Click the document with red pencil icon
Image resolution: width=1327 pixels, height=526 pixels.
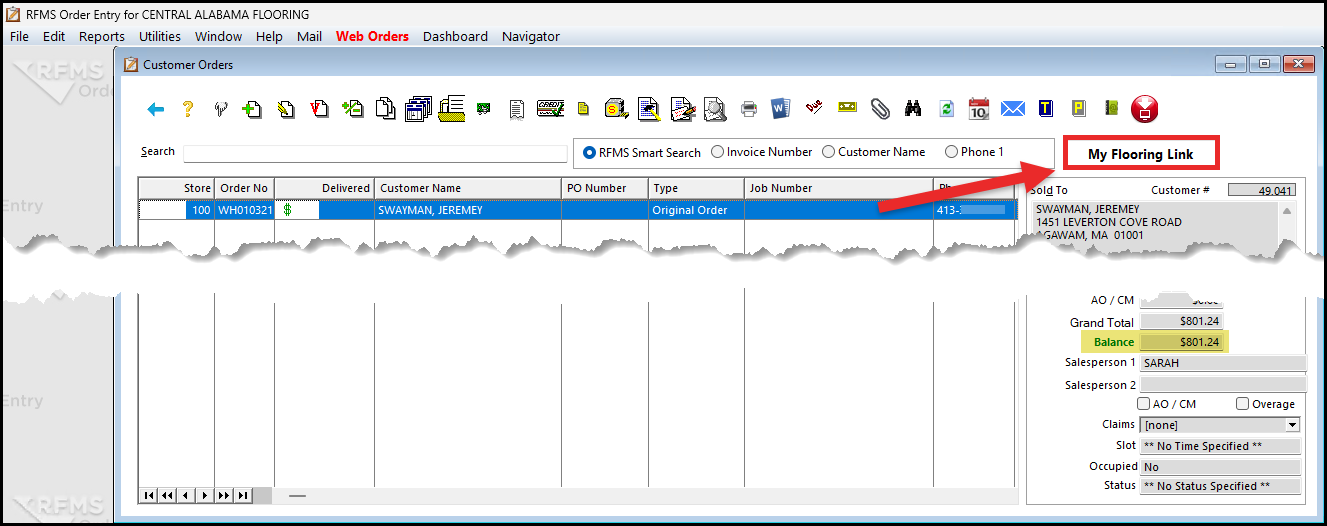pyautogui.click(x=681, y=109)
